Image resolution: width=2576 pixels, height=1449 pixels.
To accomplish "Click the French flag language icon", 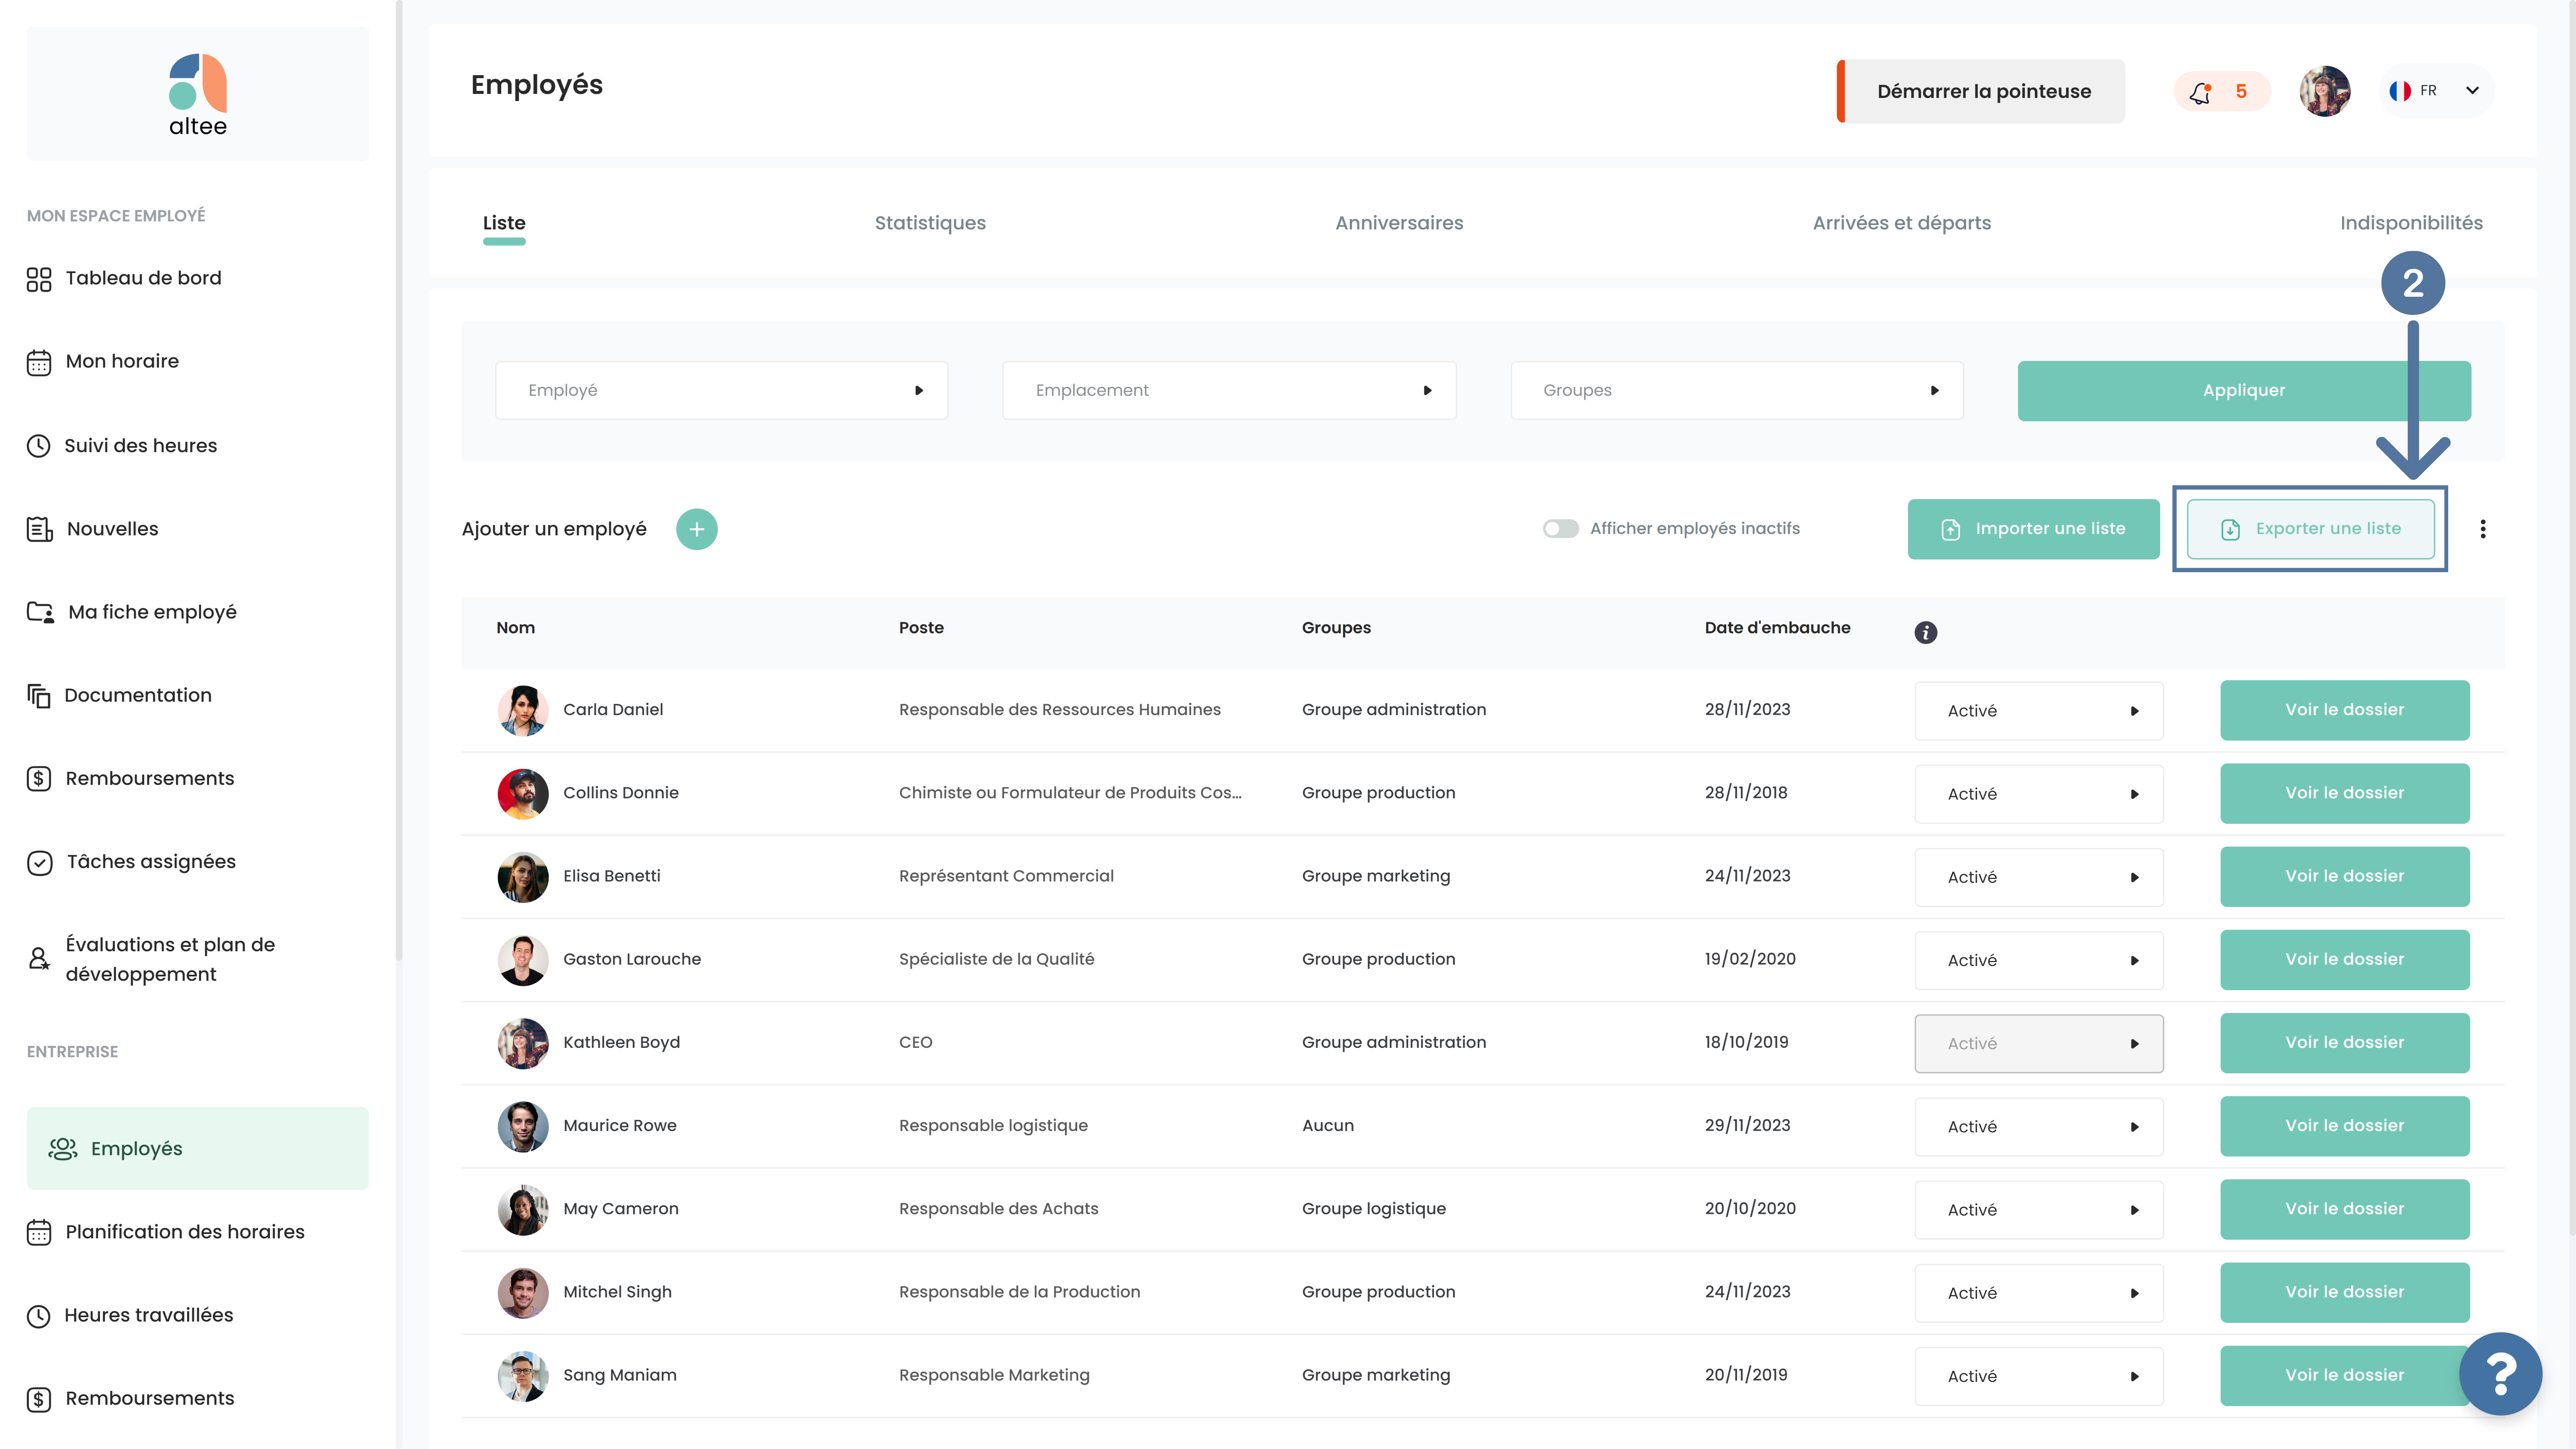I will pos(2400,91).
